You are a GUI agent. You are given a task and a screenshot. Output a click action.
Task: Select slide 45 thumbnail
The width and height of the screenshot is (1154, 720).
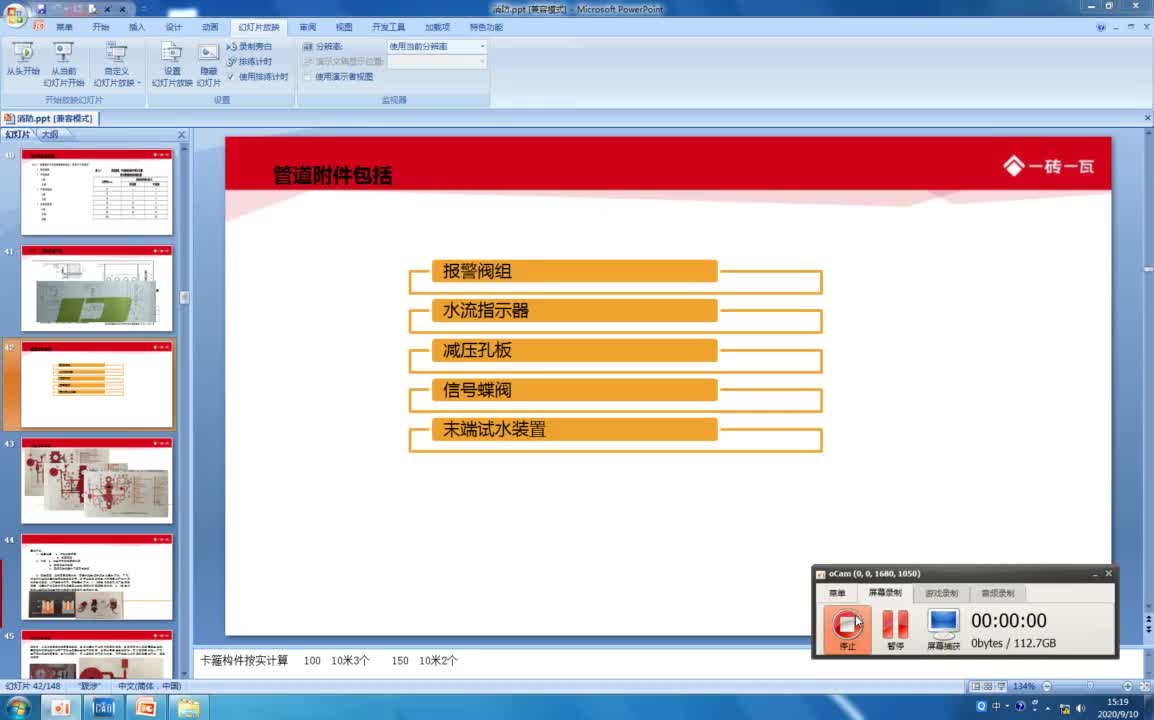(97, 654)
